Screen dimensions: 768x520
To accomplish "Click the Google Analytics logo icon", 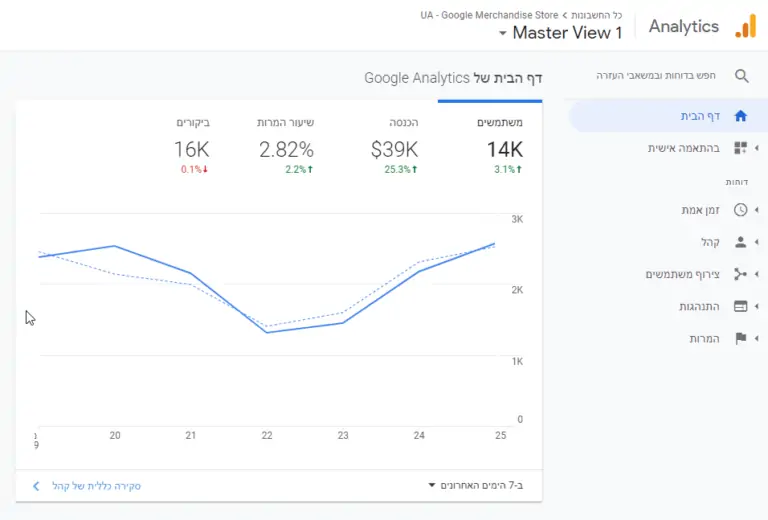I will click(x=745, y=26).
